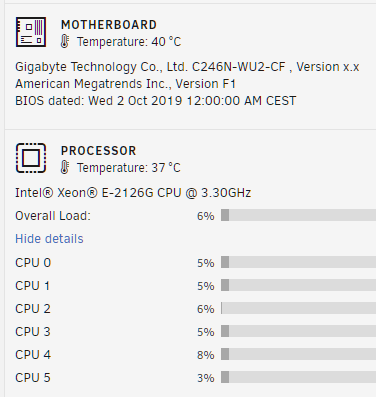The image size is (376, 397).
Task: Collapse CPU details with Hide details
Action: pos(49,239)
